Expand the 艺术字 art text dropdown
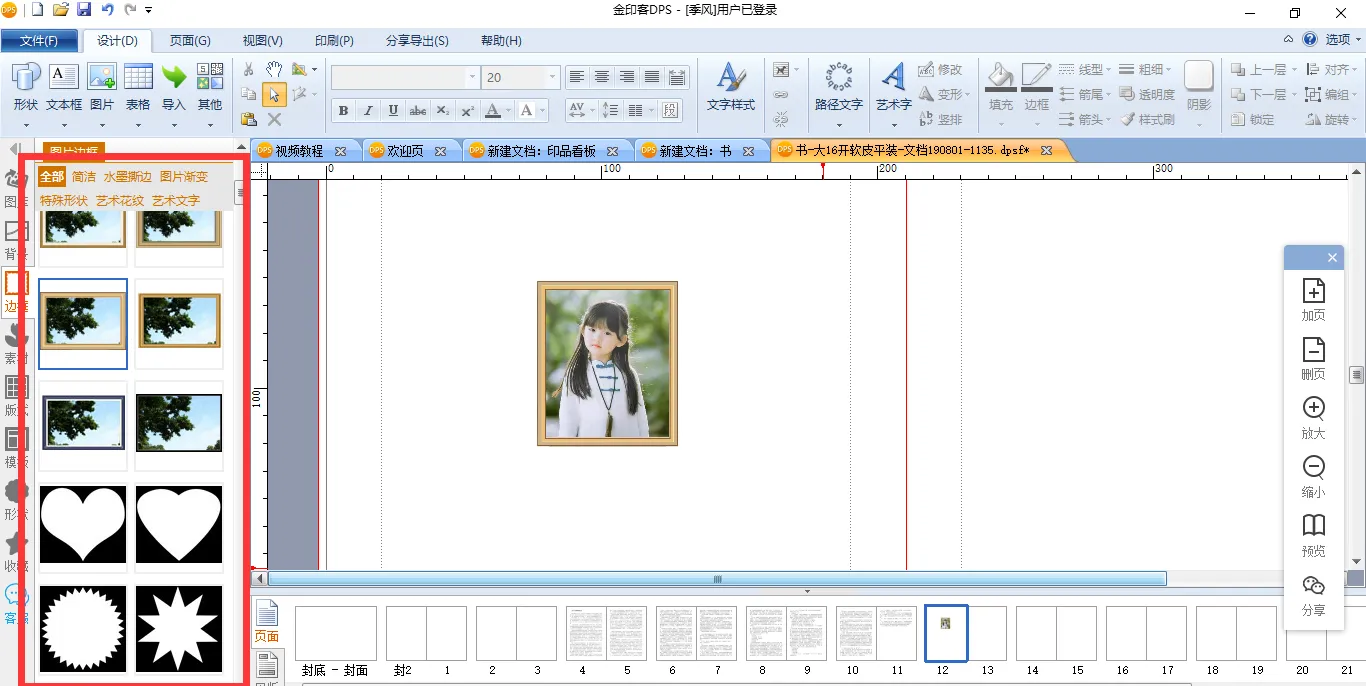 coord(893,126)
